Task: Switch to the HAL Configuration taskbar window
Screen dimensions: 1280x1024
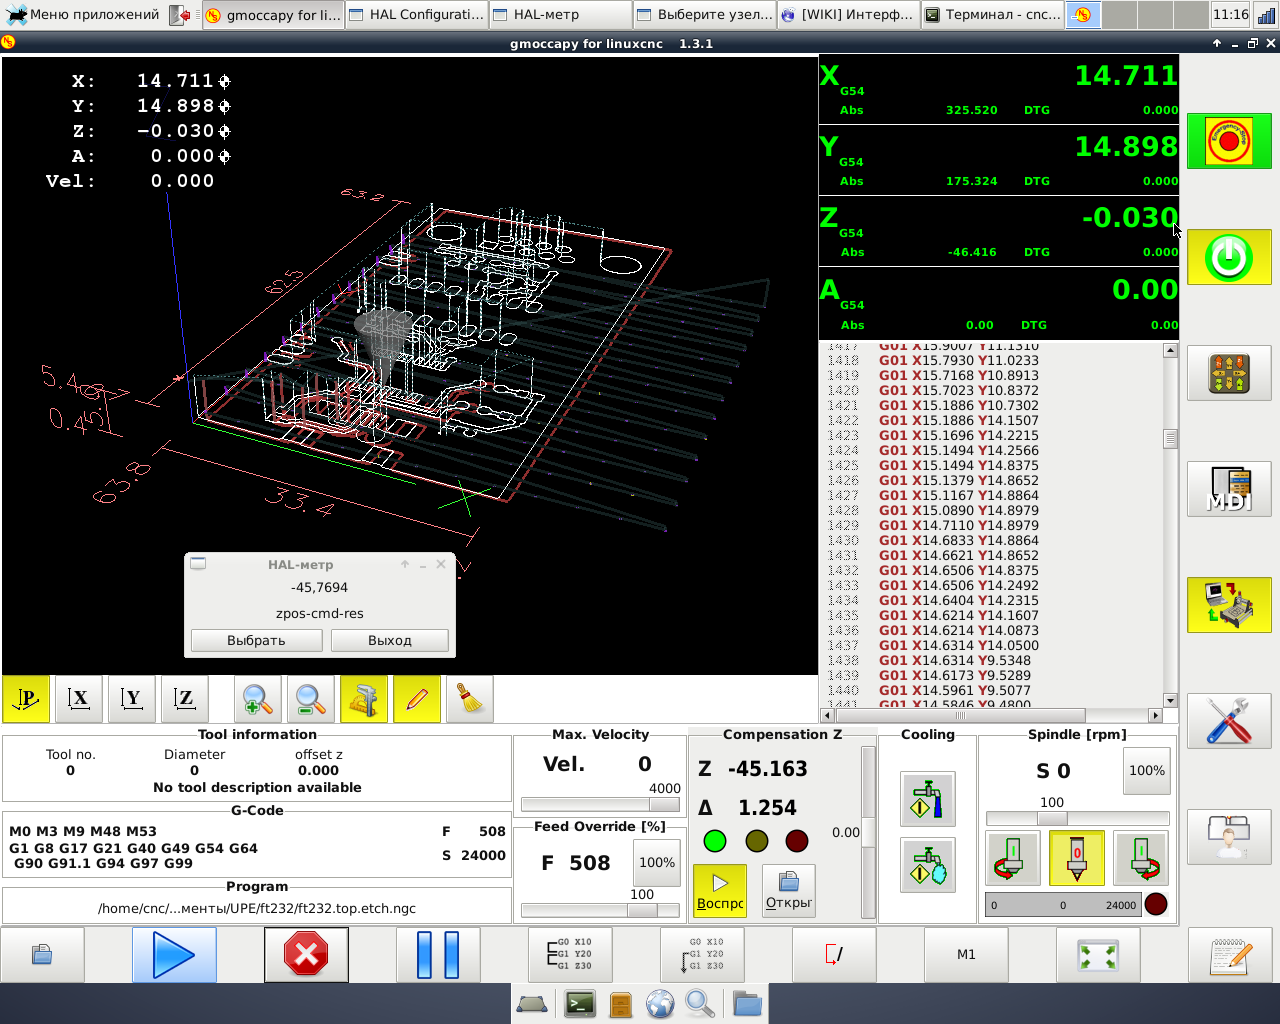Action: pos(418,15)
